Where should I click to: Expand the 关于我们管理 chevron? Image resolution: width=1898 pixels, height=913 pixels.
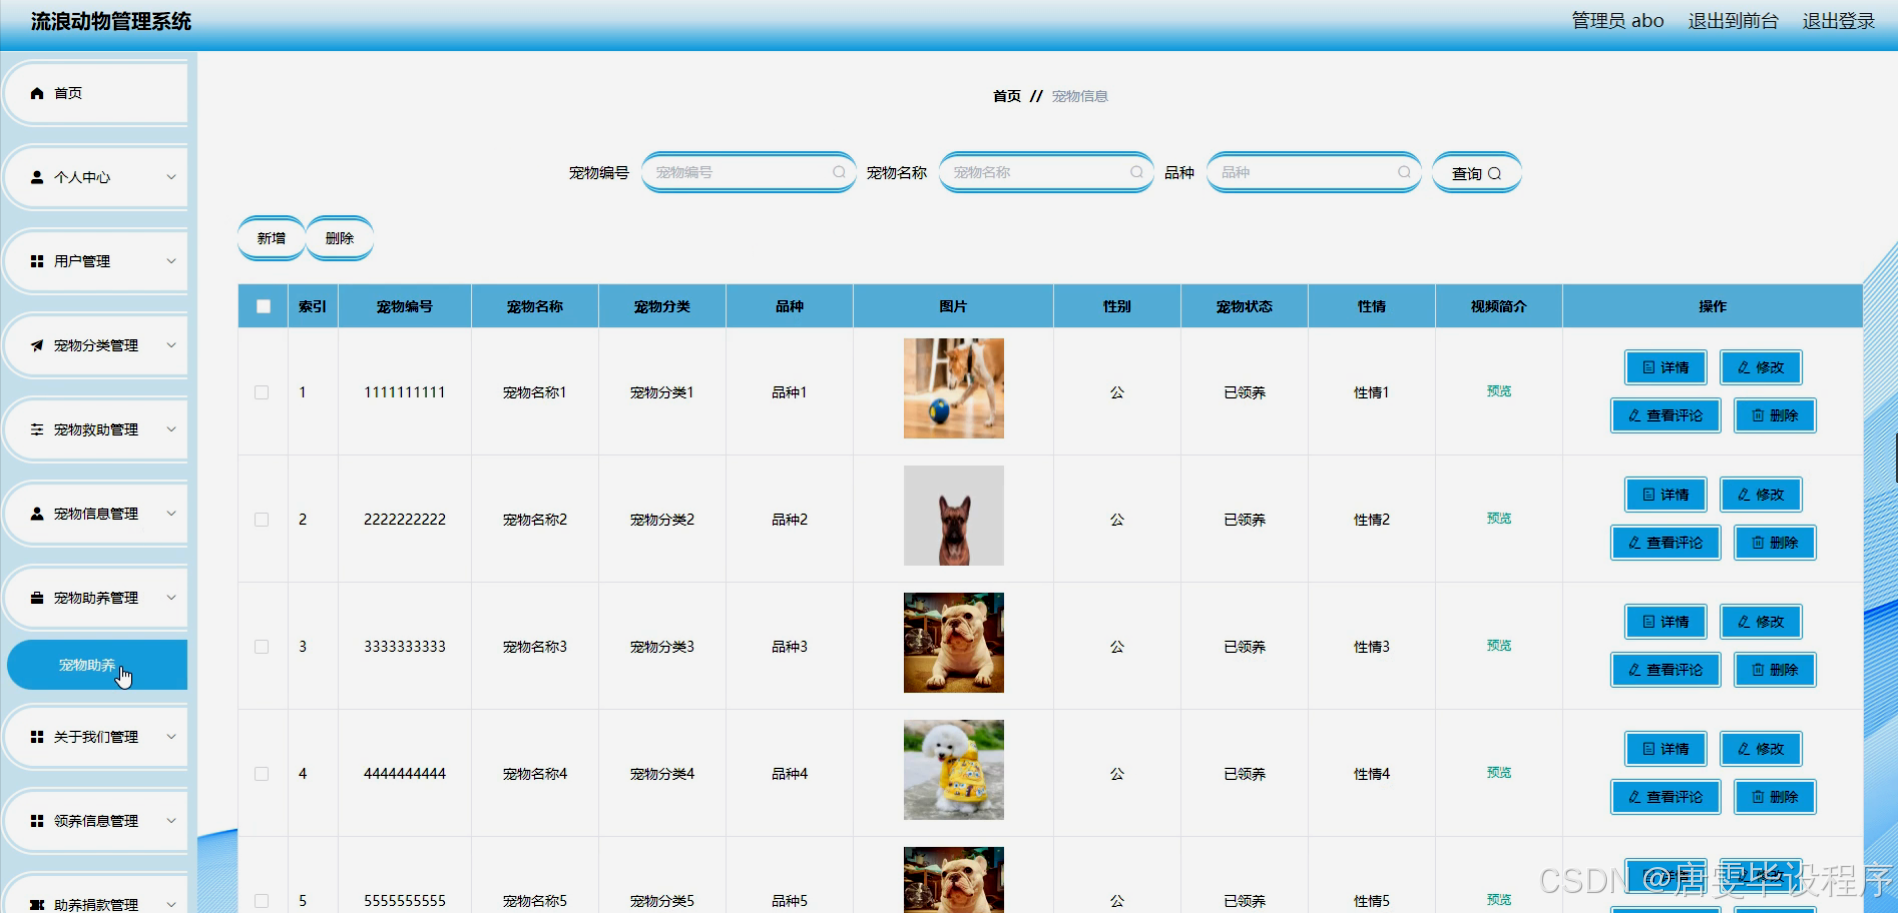point(171,736)
